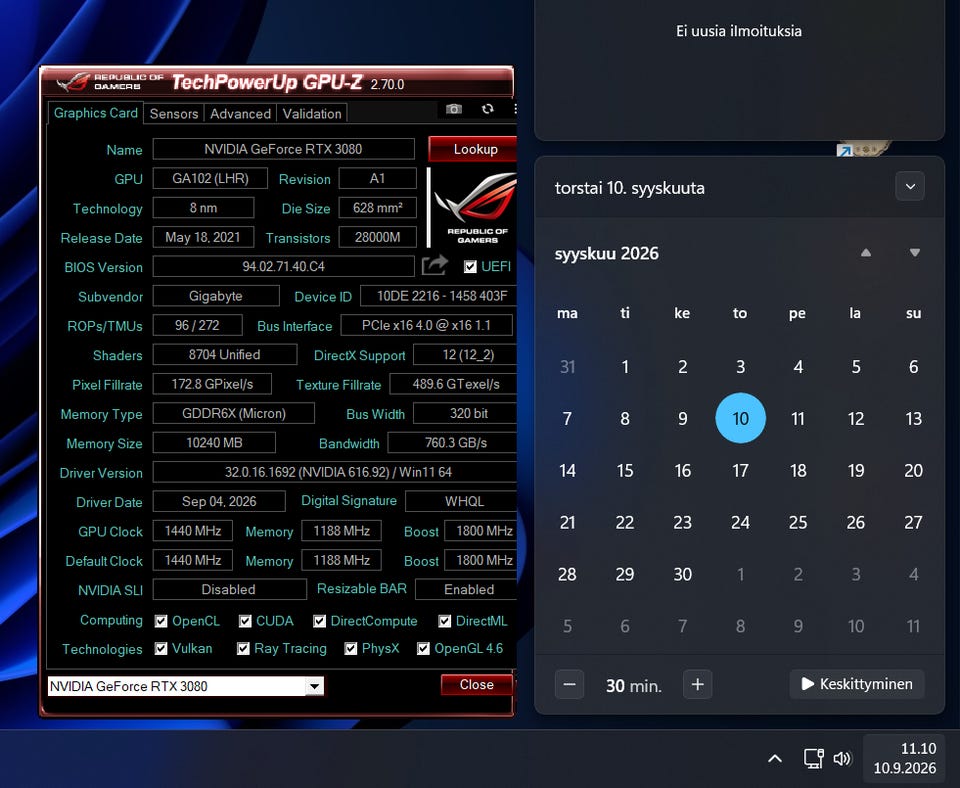Image resolution: width=960 pixels, height=788 pixels.
Task: Click the Name field NVIDIA GeForce RTX 3080
Action: [x=283, y=149]
